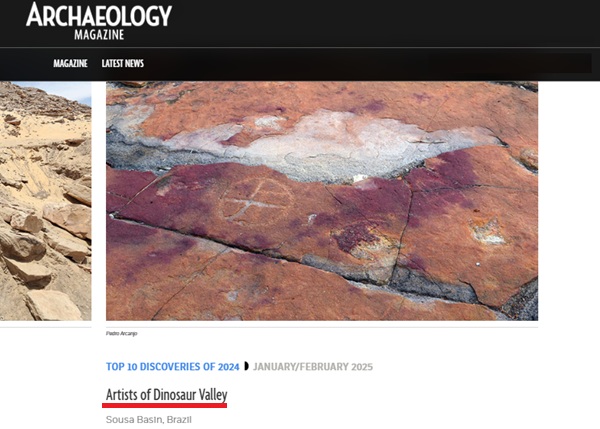Click the half-circle separator icon
Screen dimensions: 600x429
[x=246, y=366]
